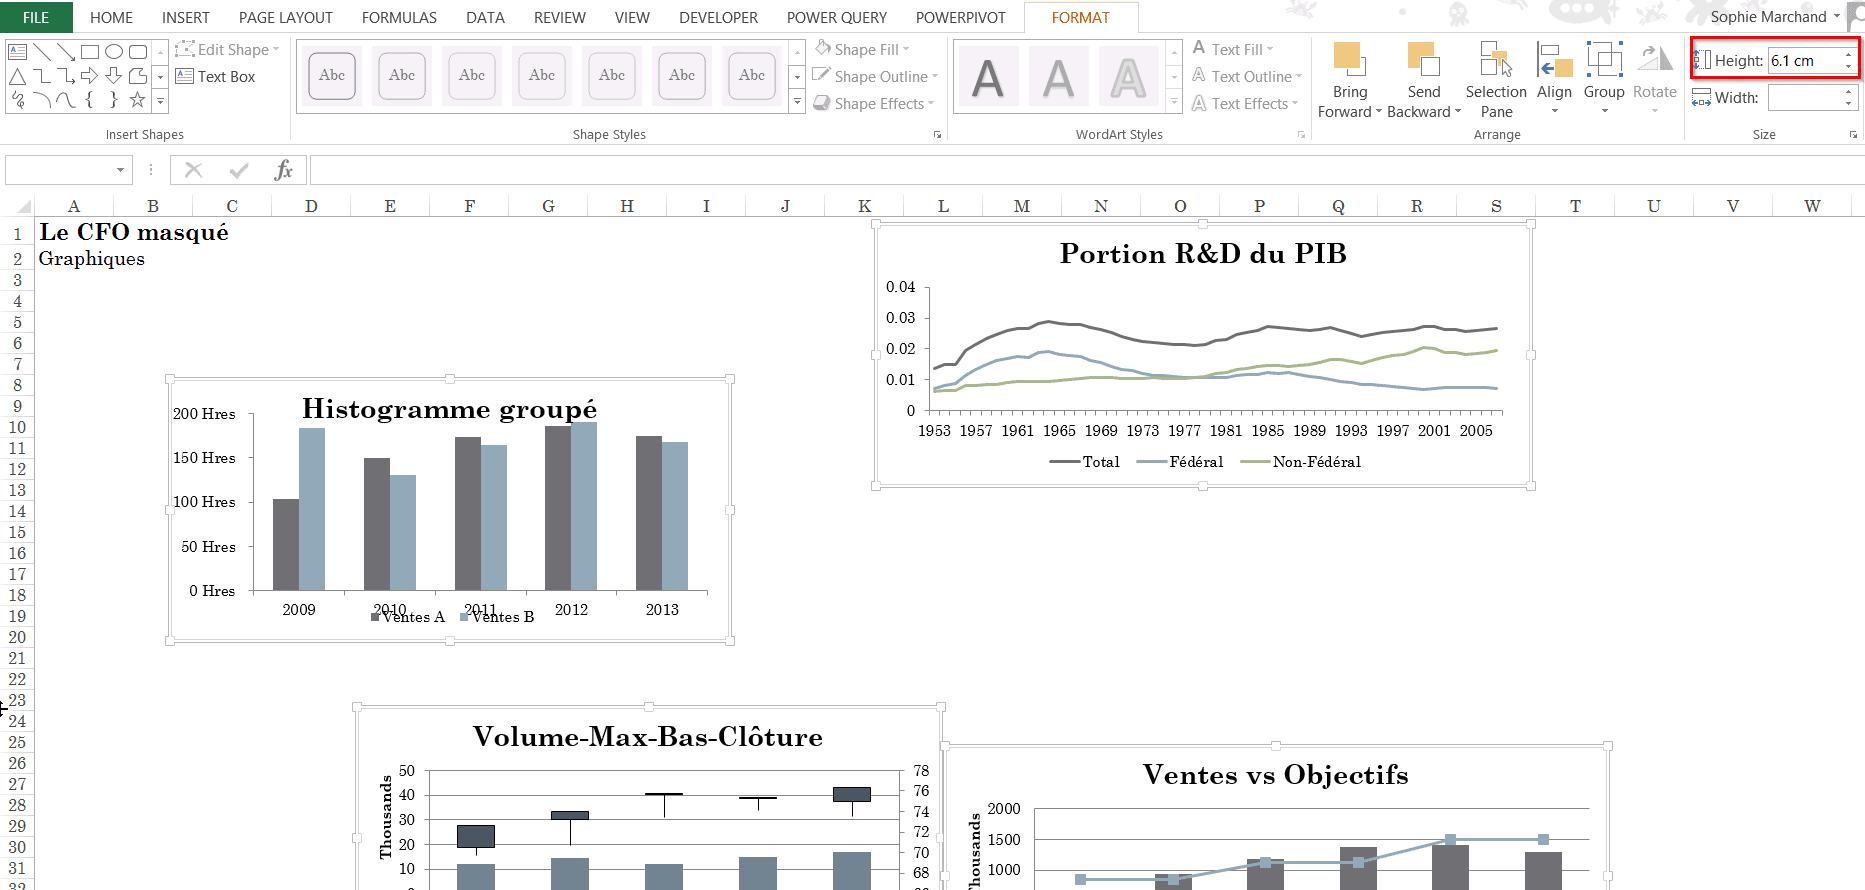Apply the first Abc shape style
Image resolution: width=1865 pixels, height=890 pixels.
pyautogui.click(x=332, y=76)
